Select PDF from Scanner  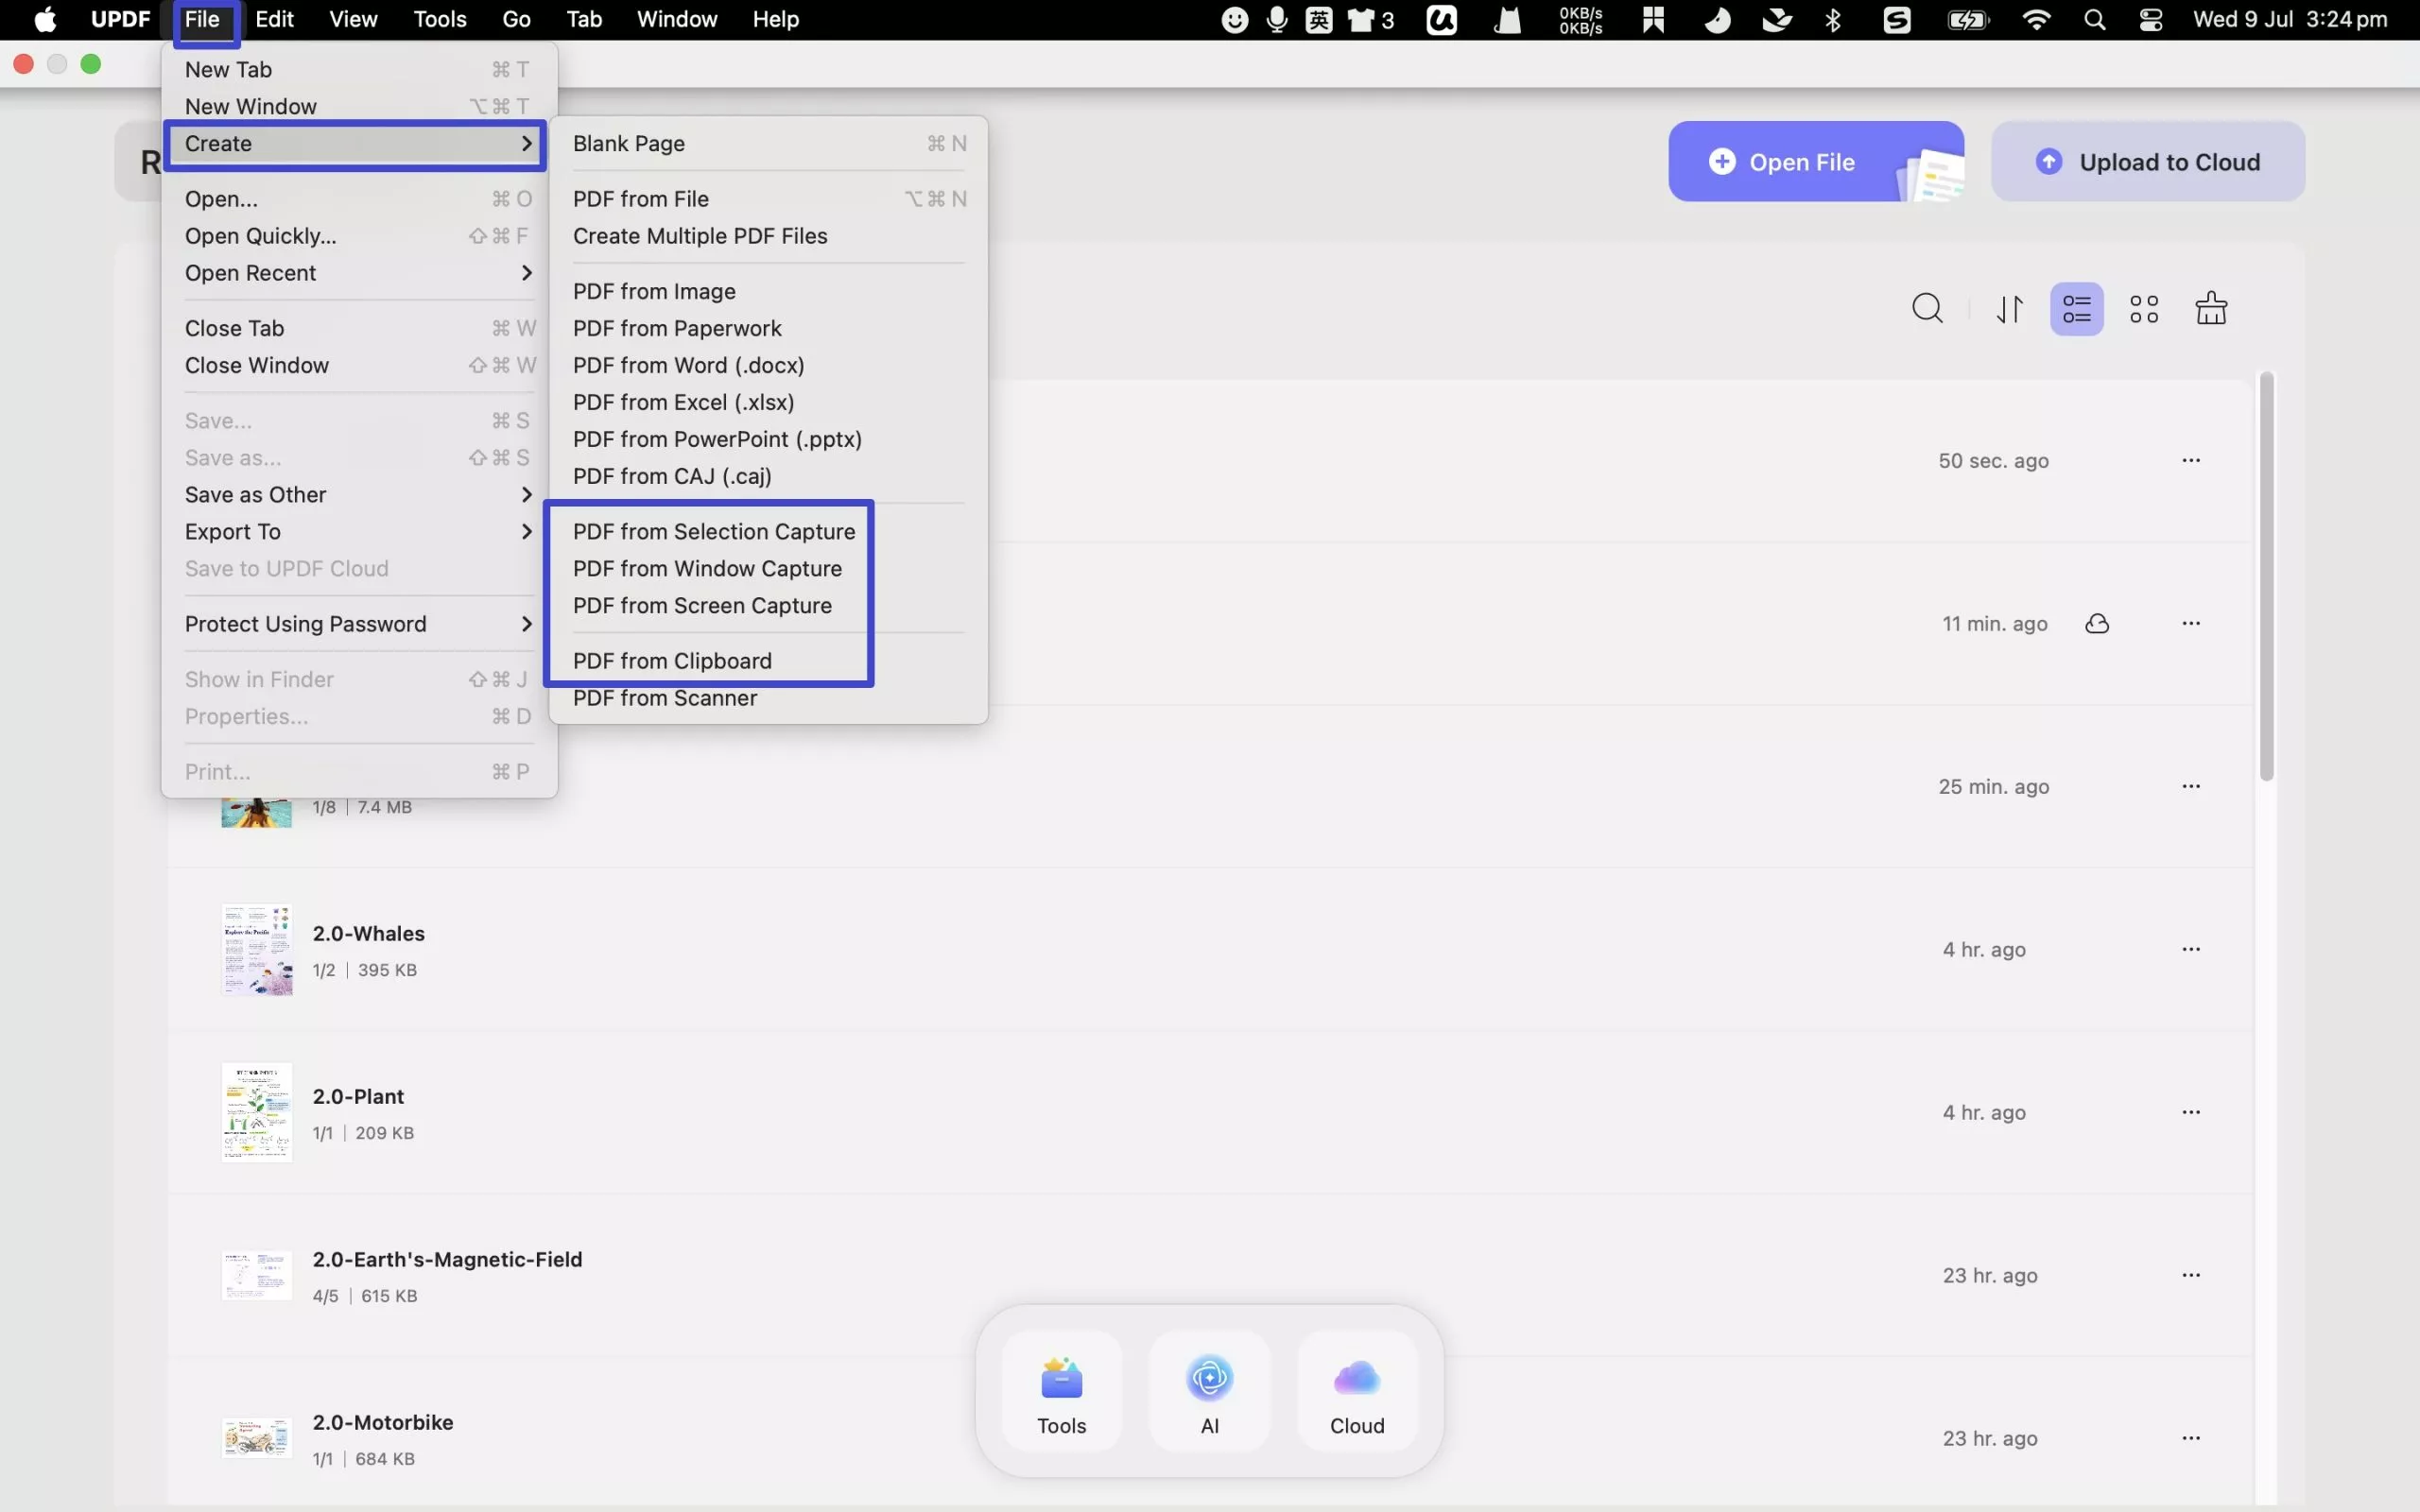click(768, 698)
